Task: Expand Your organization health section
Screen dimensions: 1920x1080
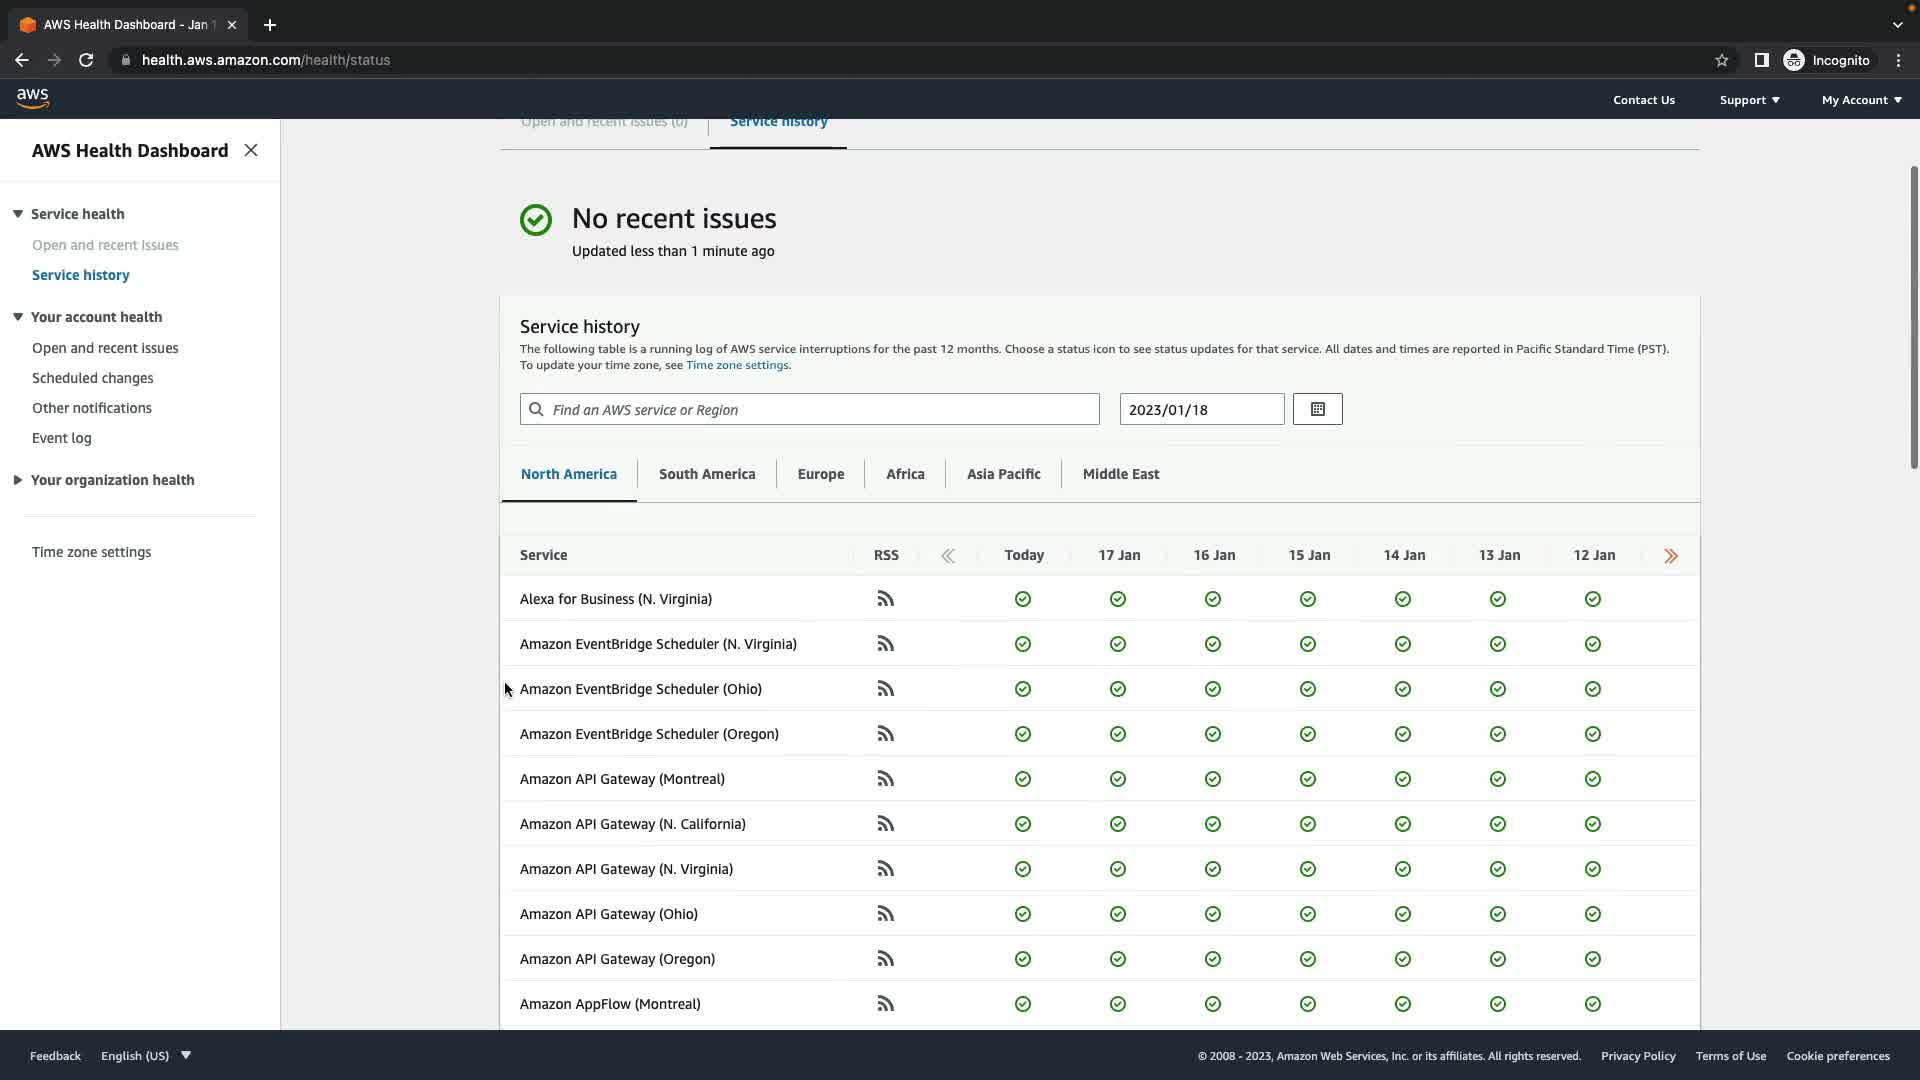Action: 18,480
